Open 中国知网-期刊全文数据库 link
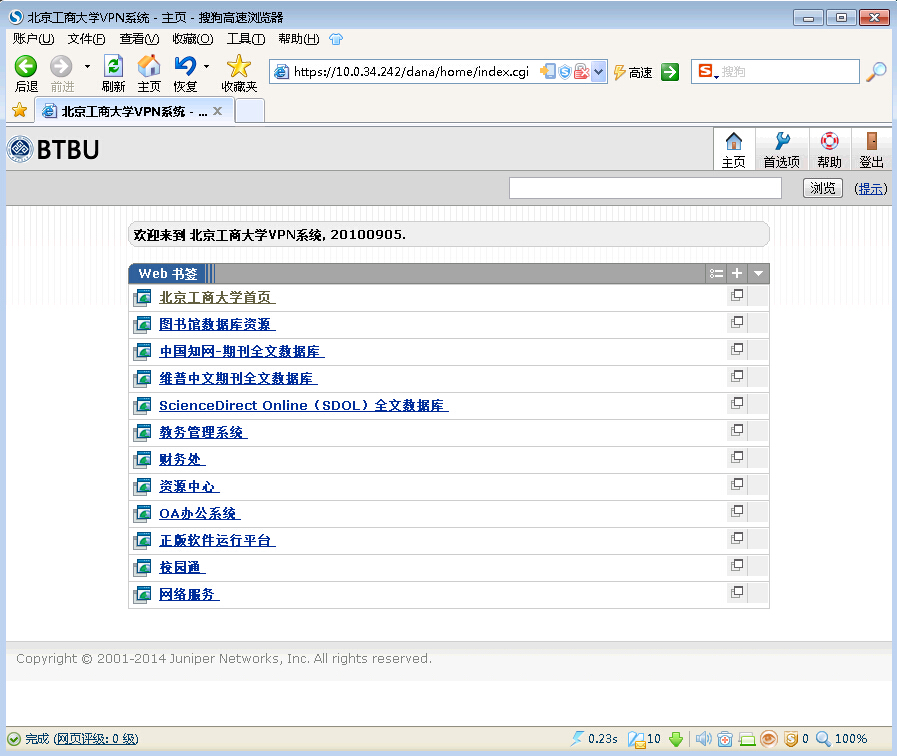The image size is (897, 756). [241, 351]
